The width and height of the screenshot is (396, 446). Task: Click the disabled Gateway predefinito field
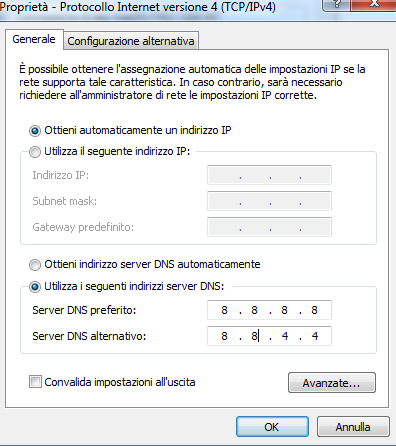tap(269, 227)
